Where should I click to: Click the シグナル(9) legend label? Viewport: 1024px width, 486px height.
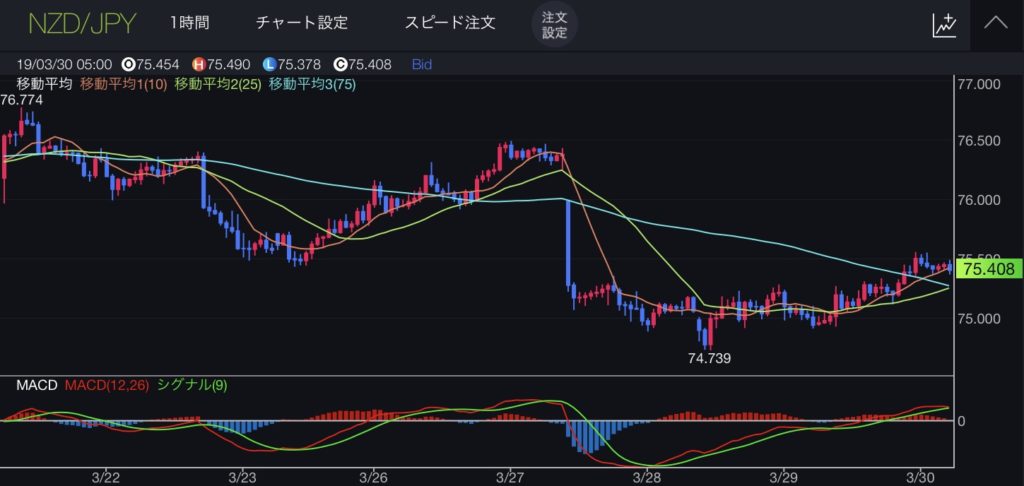[x=192, y=385]
